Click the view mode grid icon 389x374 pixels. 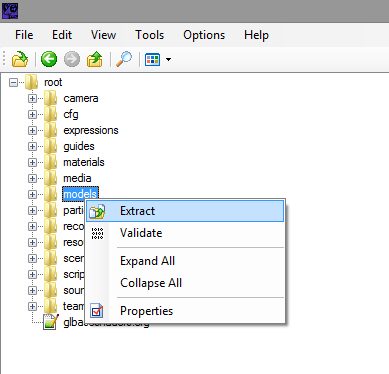[x=153, y=60]
